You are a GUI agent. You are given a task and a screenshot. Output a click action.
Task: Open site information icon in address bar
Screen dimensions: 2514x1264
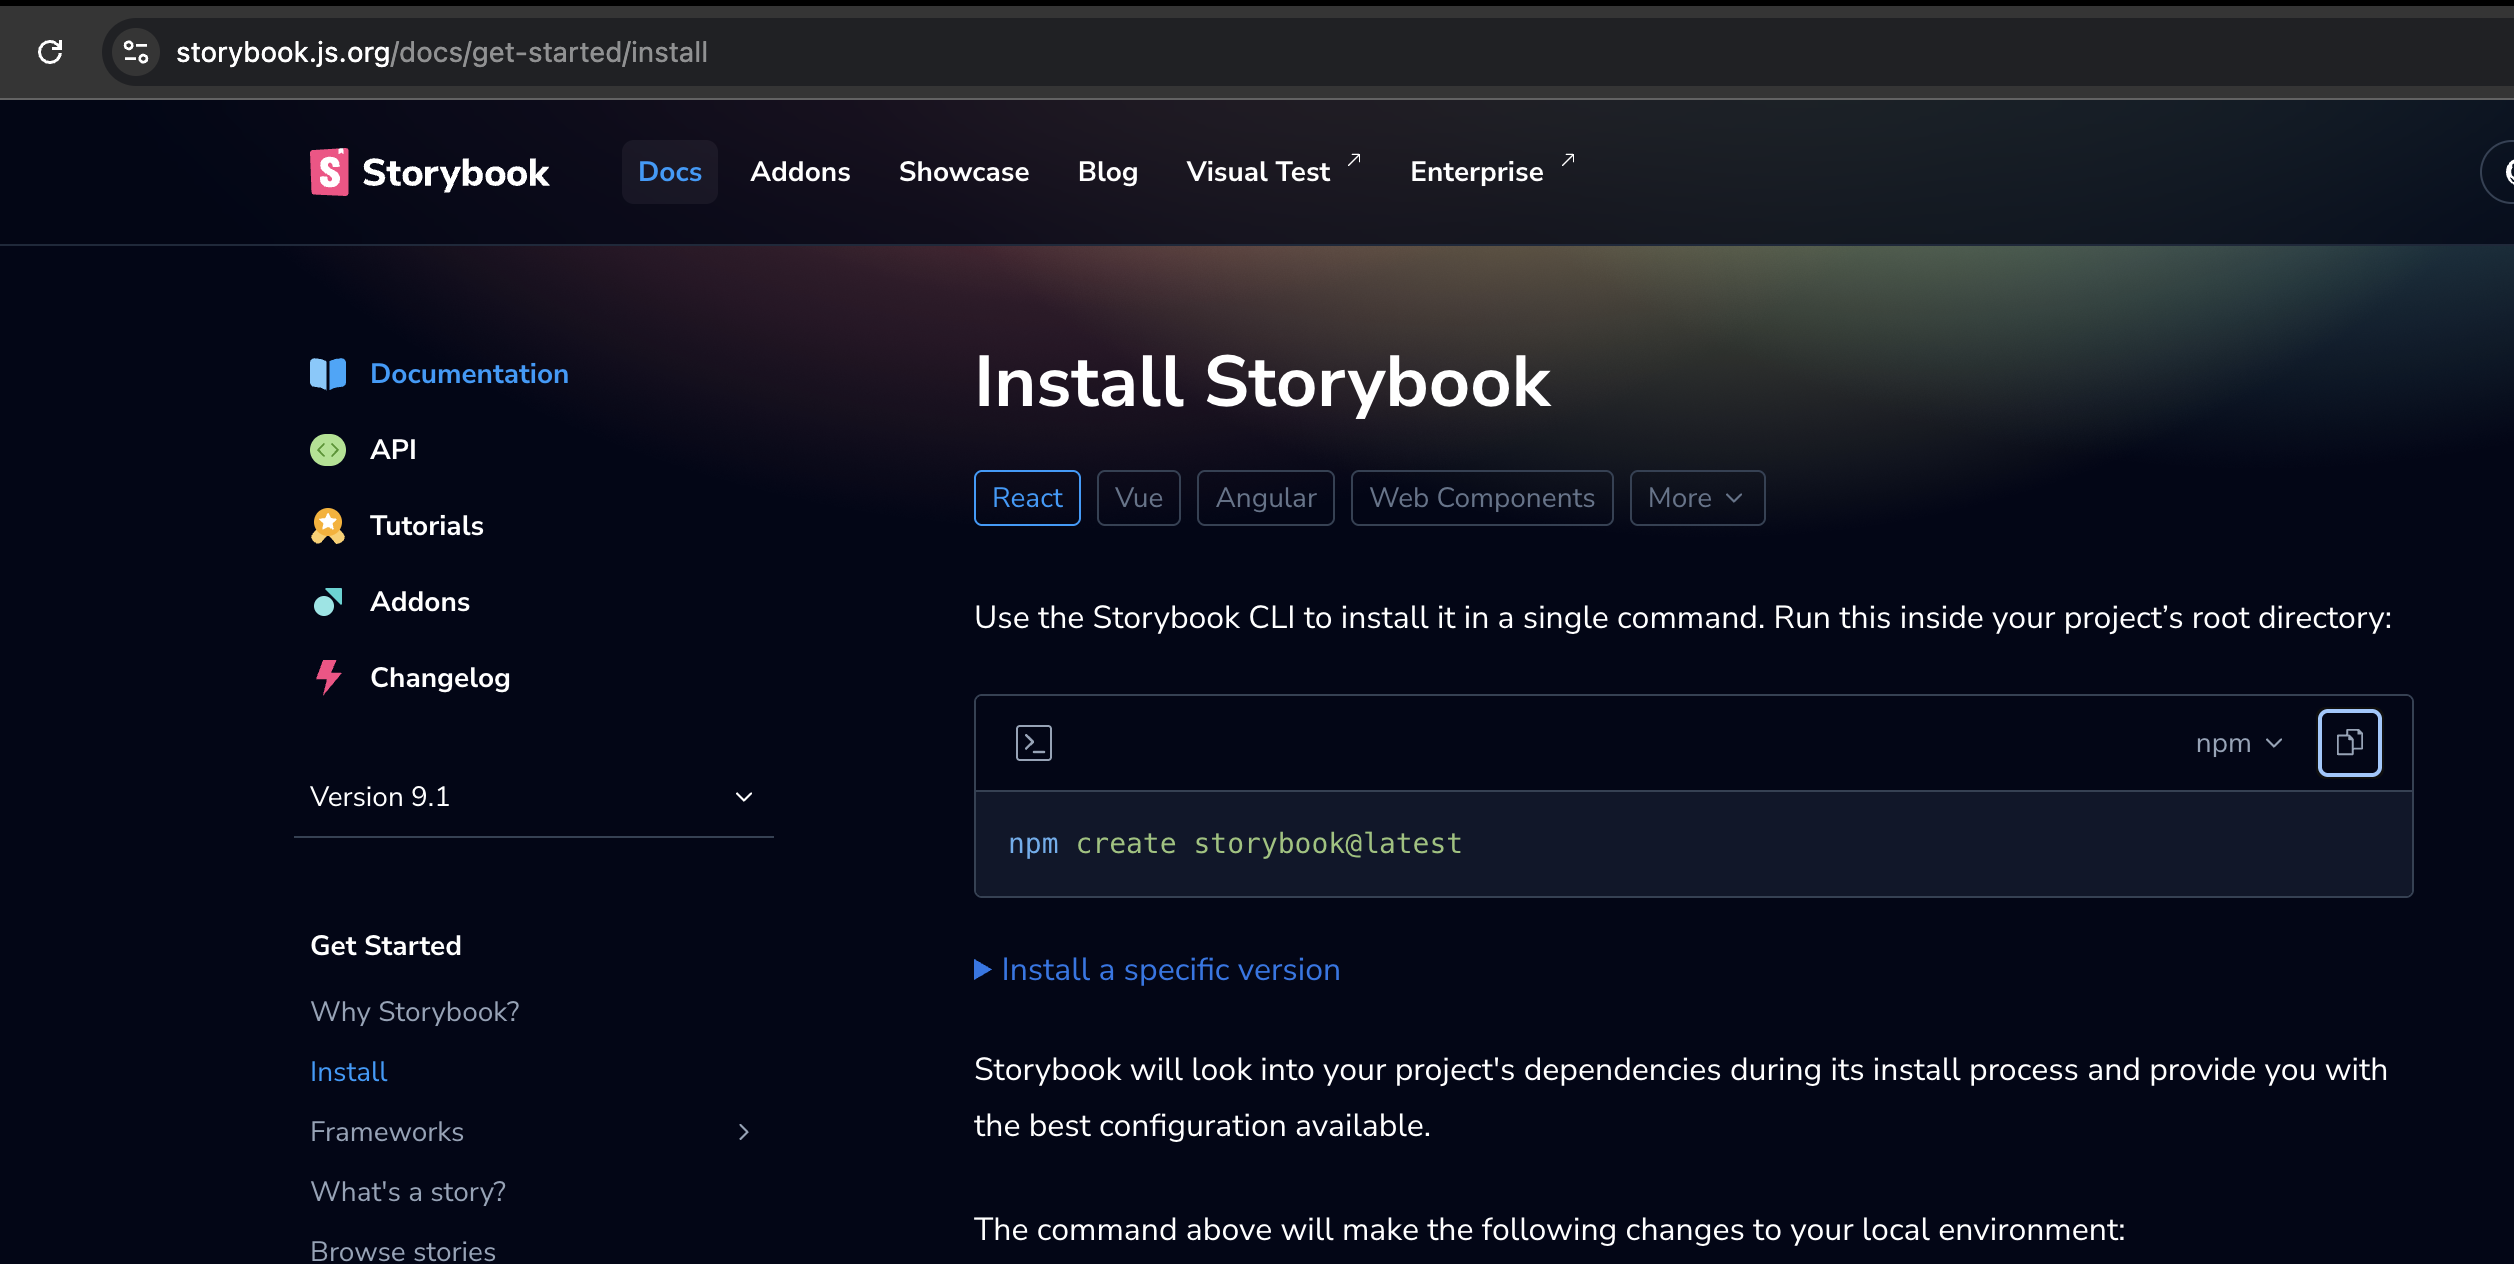(x=136, y=52)
